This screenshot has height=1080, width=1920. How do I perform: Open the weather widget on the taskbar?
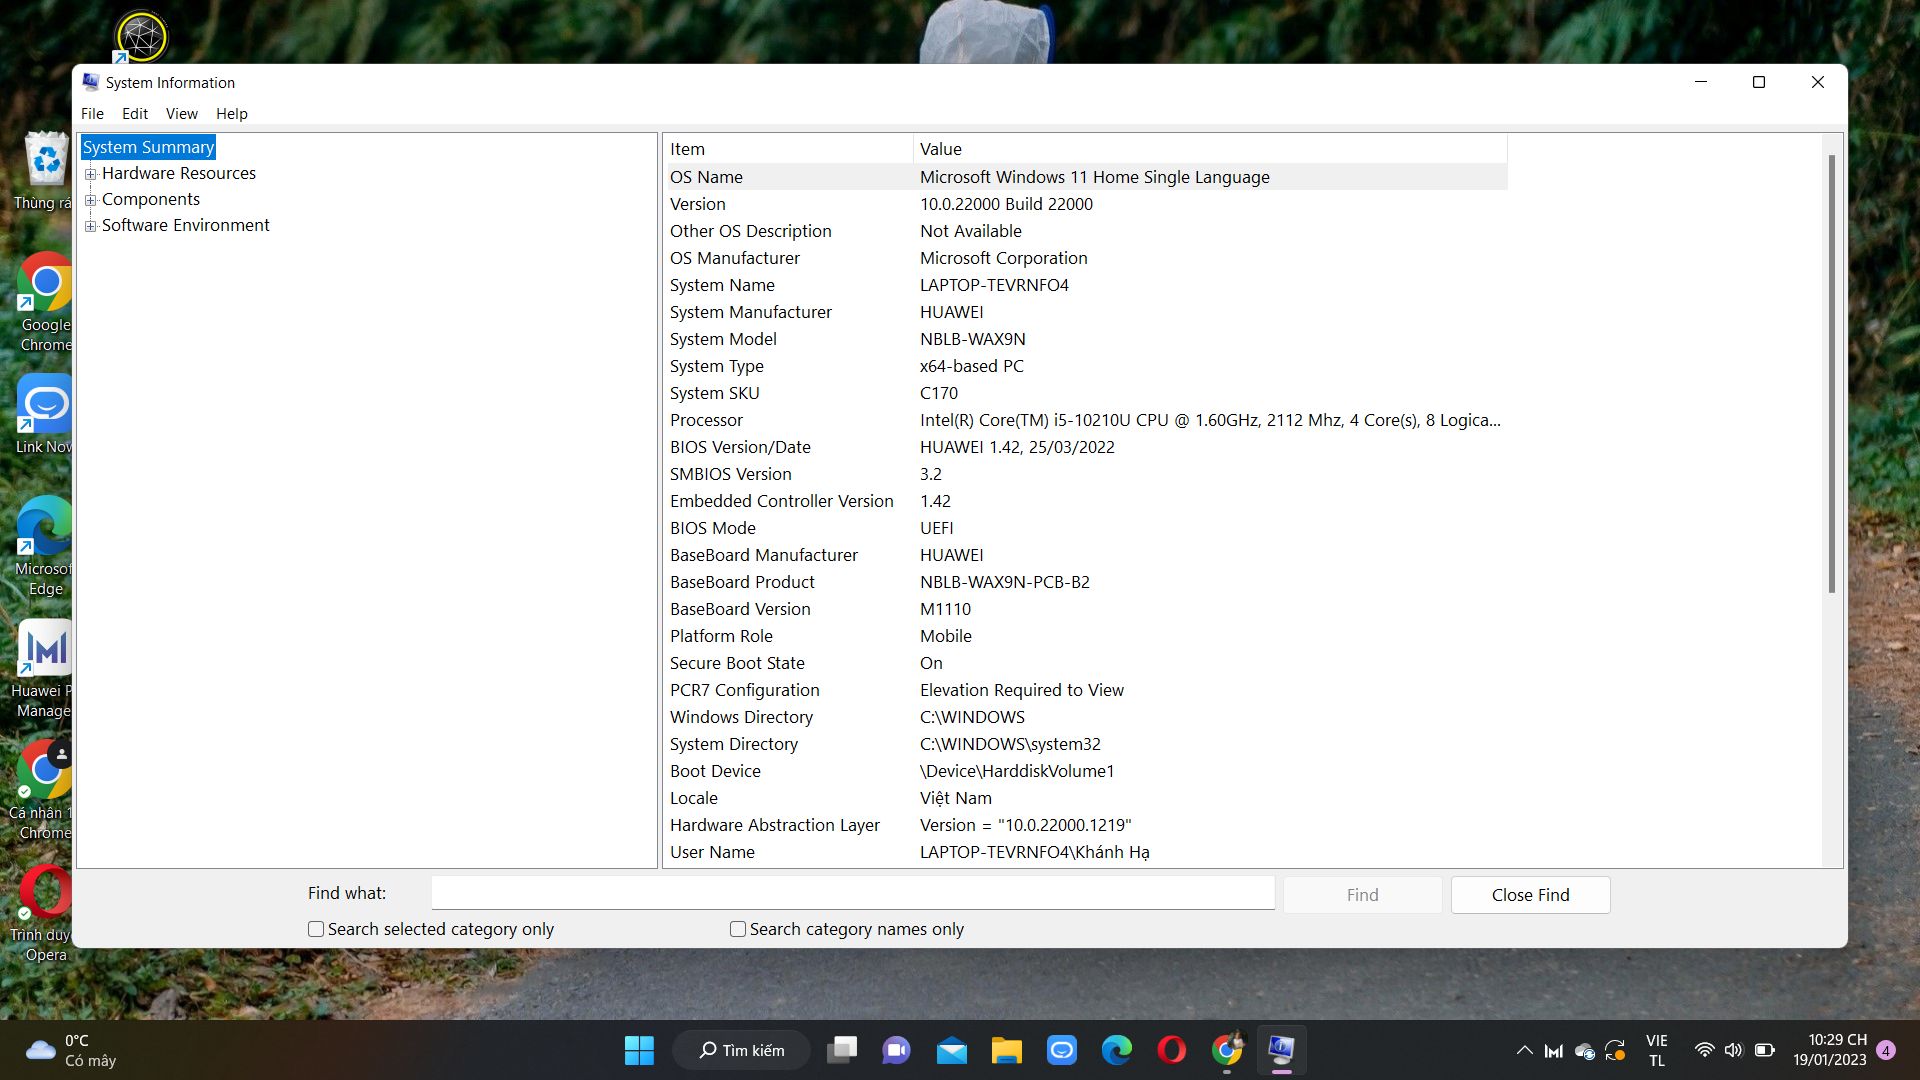click(x=70, y=1050)
